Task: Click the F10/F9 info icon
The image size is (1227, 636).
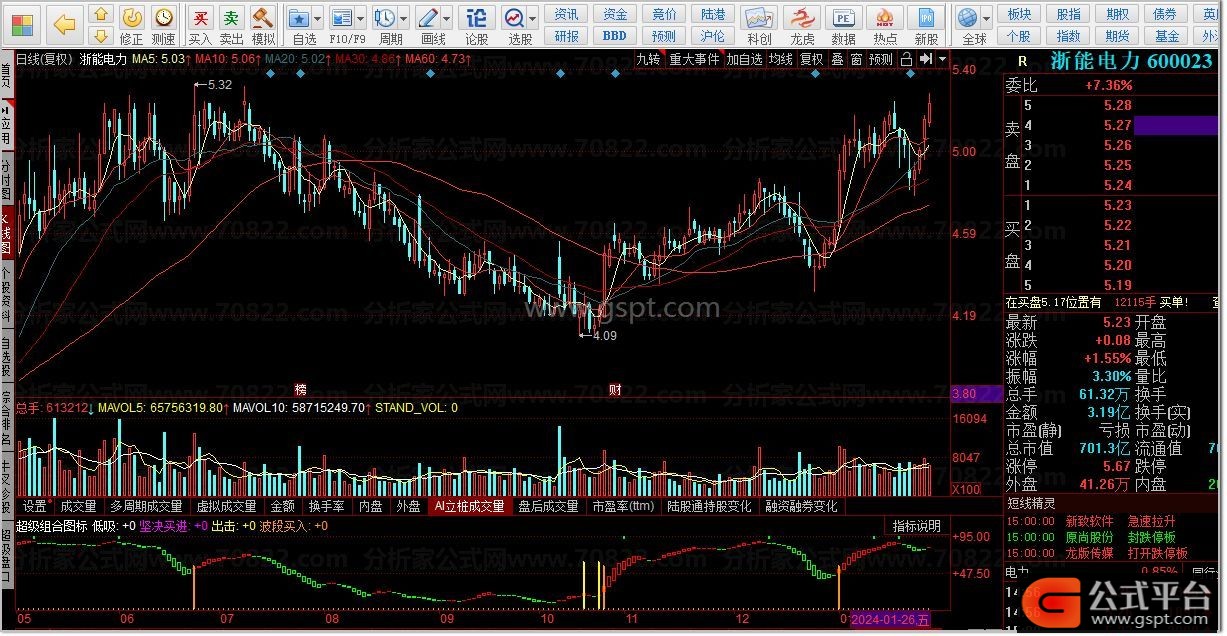Action: (x=341, y=16)
